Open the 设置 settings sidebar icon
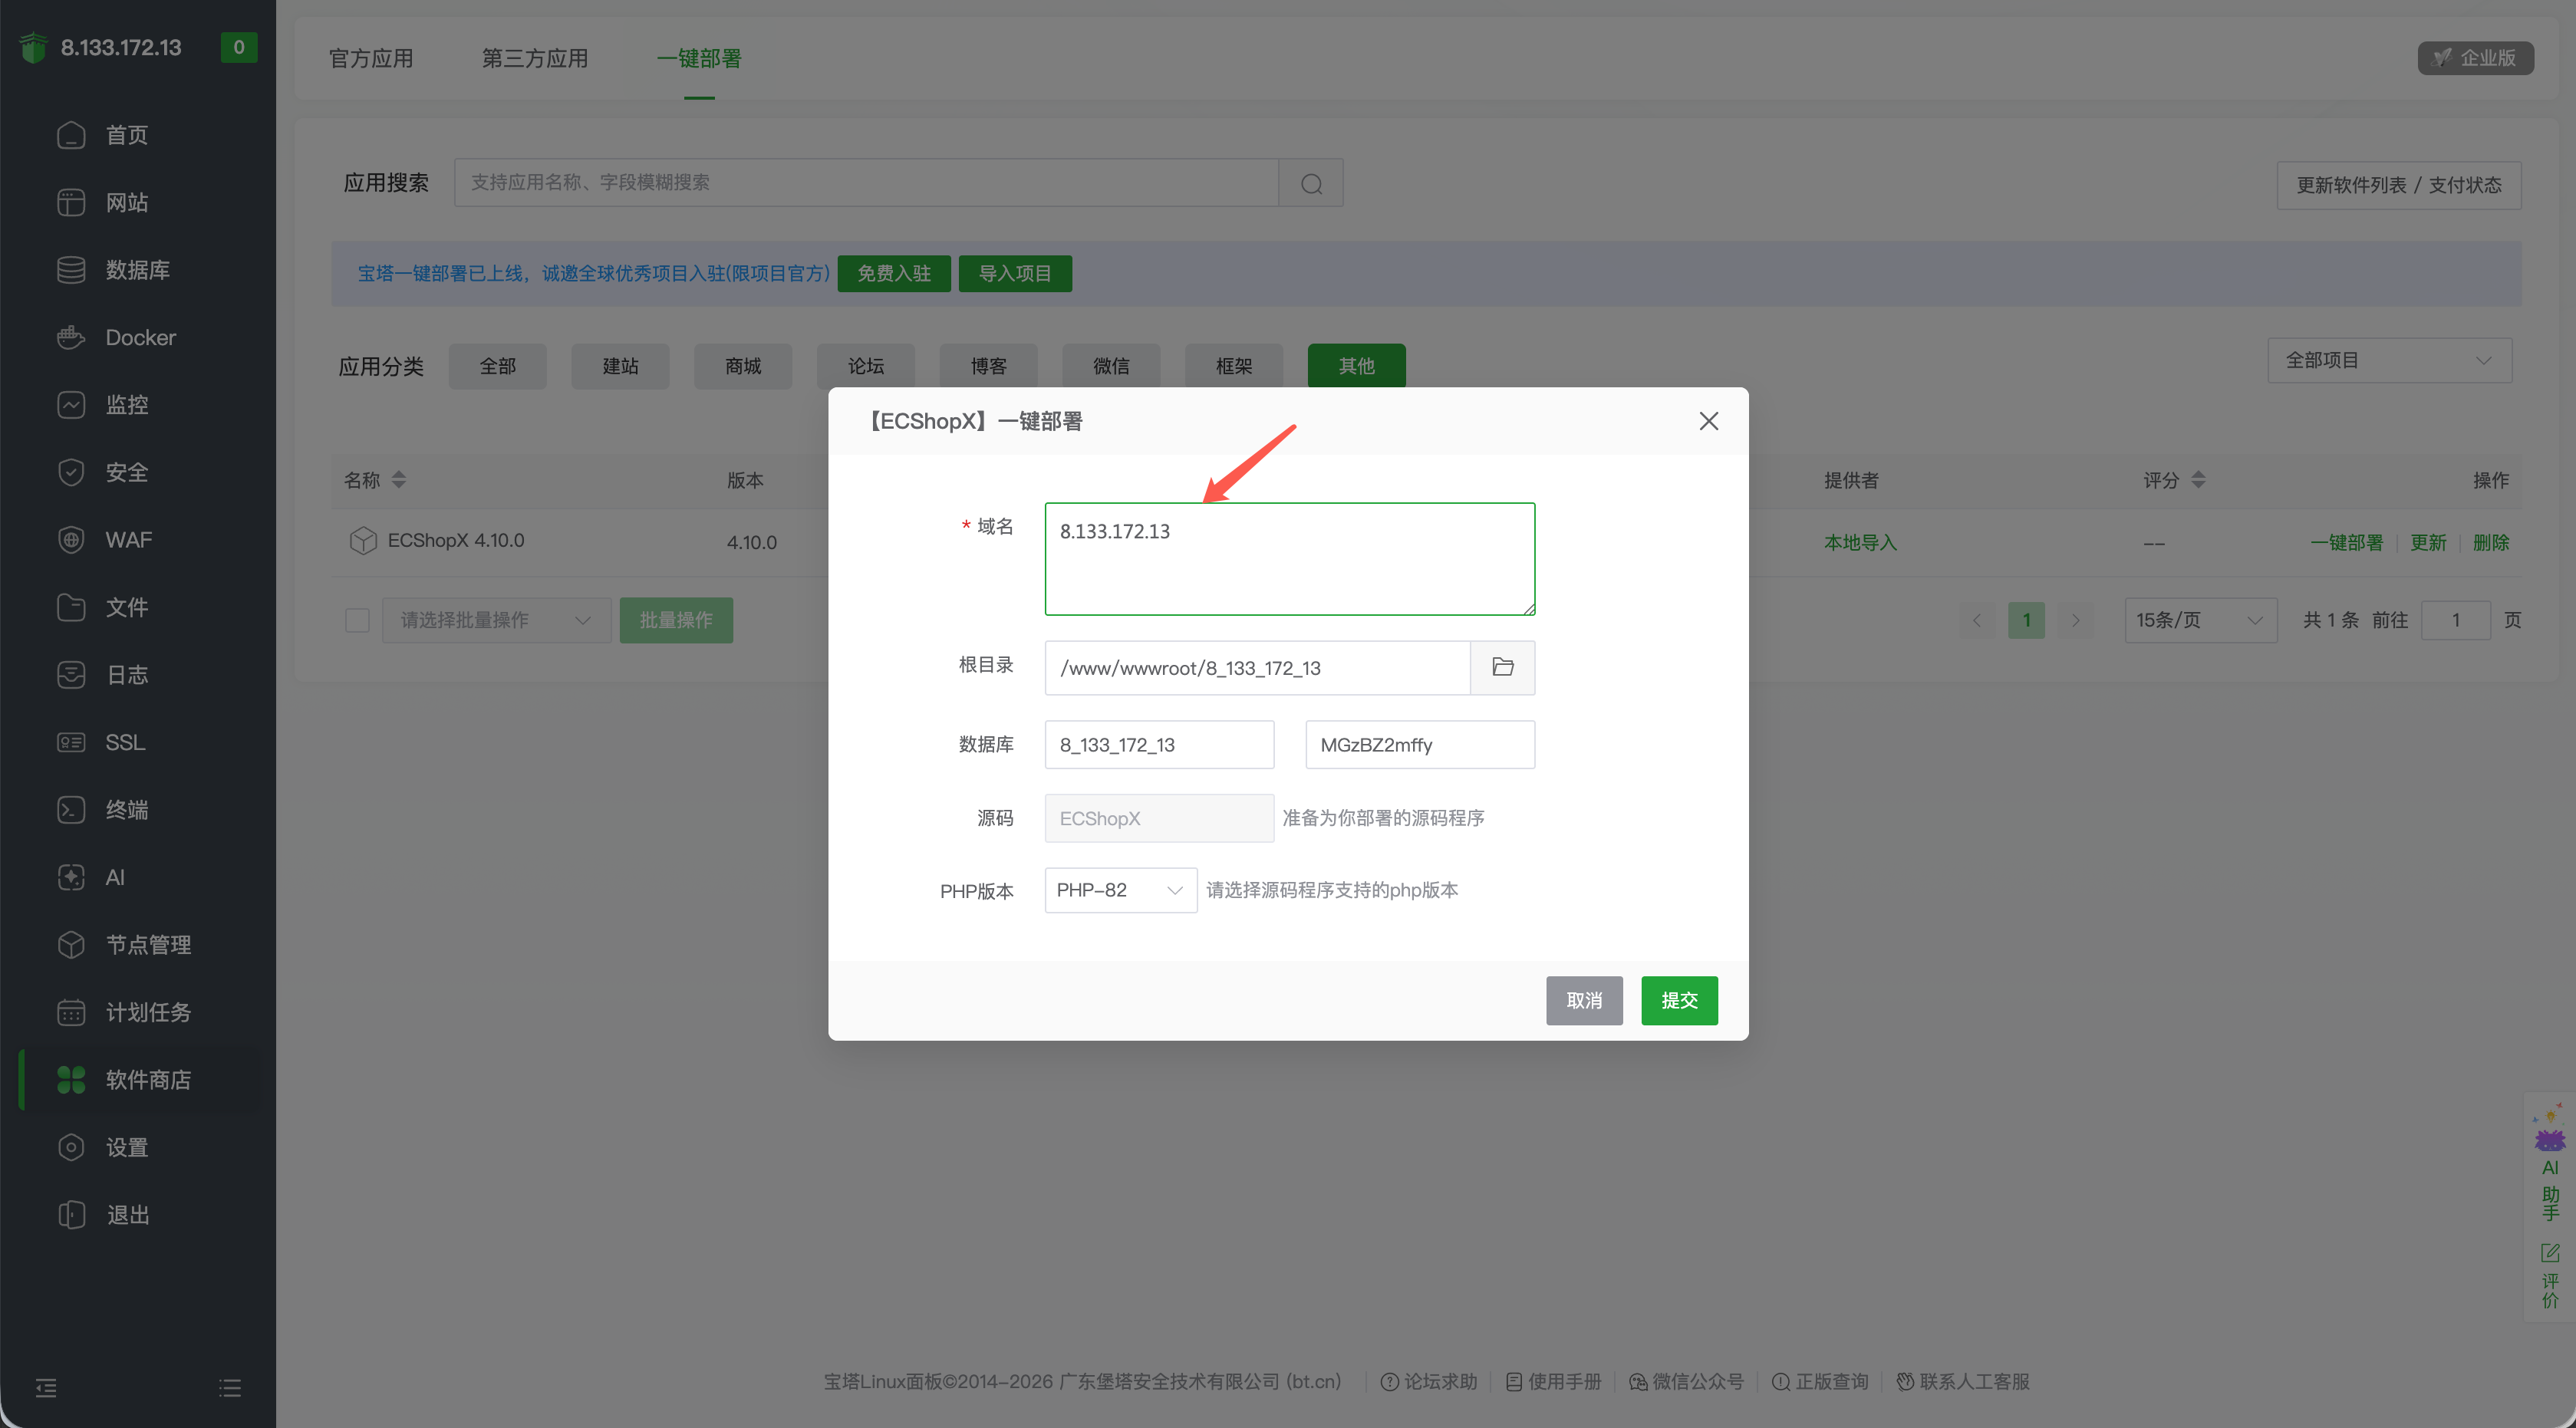 71,1147
